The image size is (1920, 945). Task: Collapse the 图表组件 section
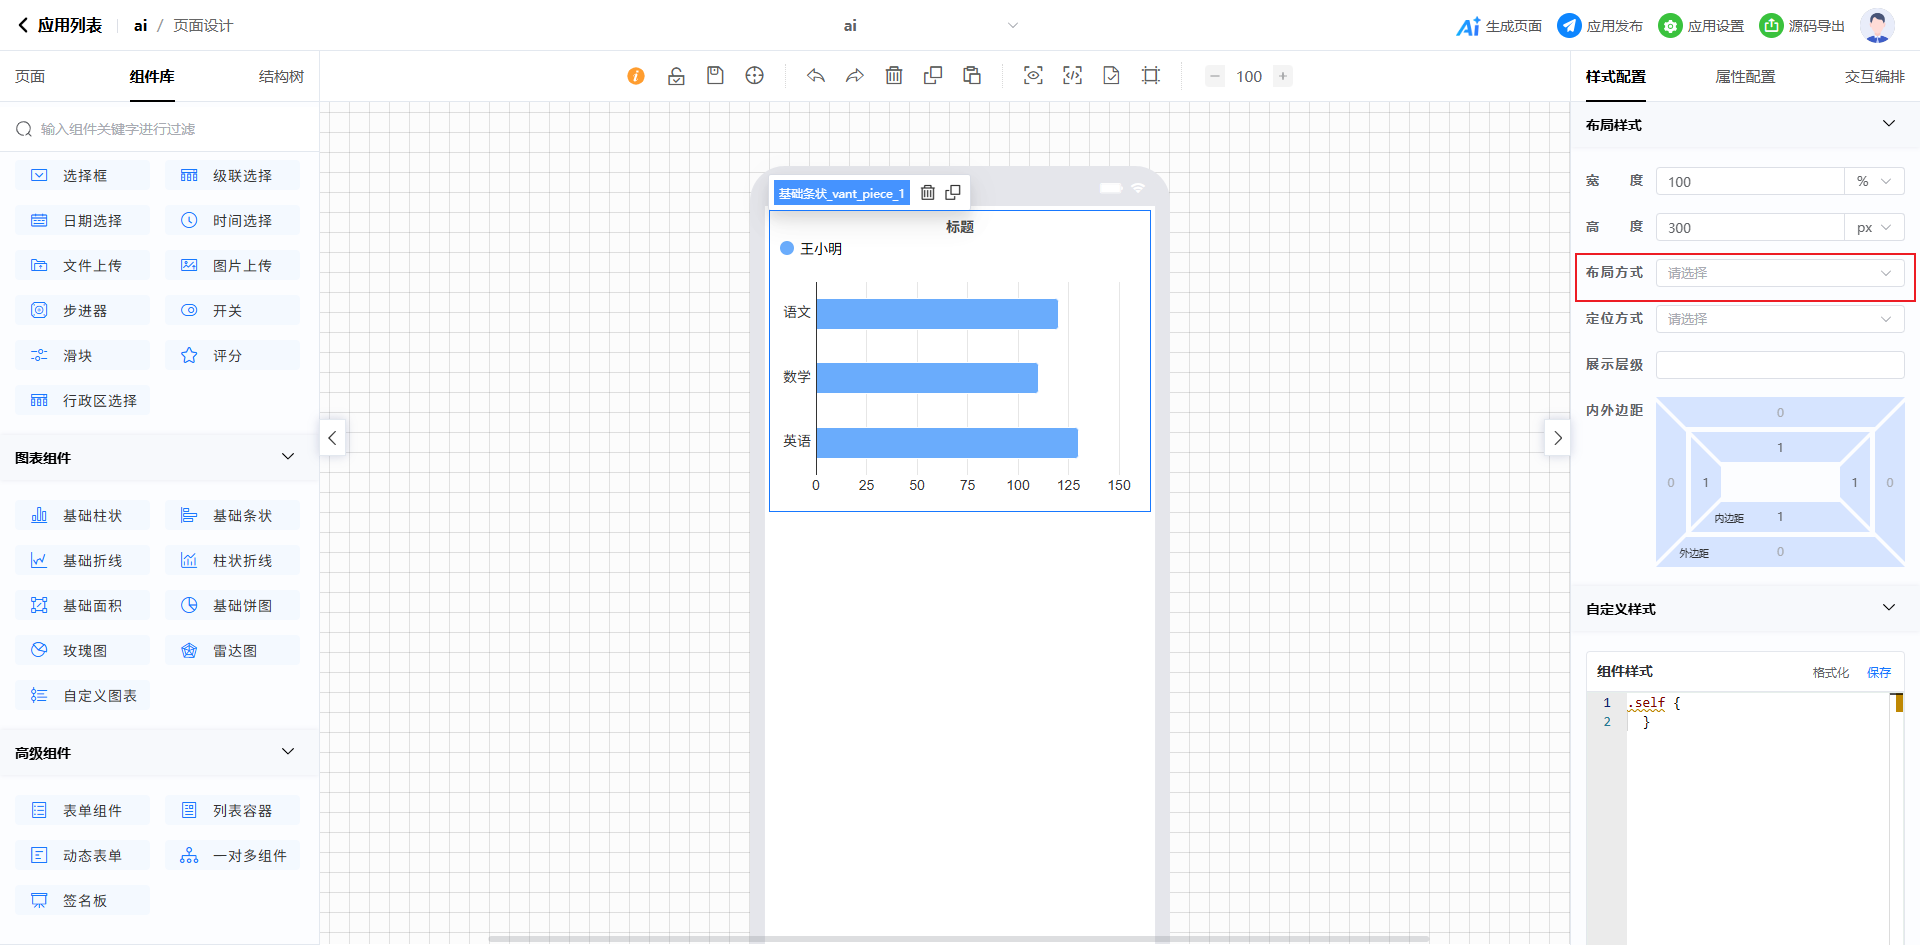pyautogui.click(x=288, y=457)
